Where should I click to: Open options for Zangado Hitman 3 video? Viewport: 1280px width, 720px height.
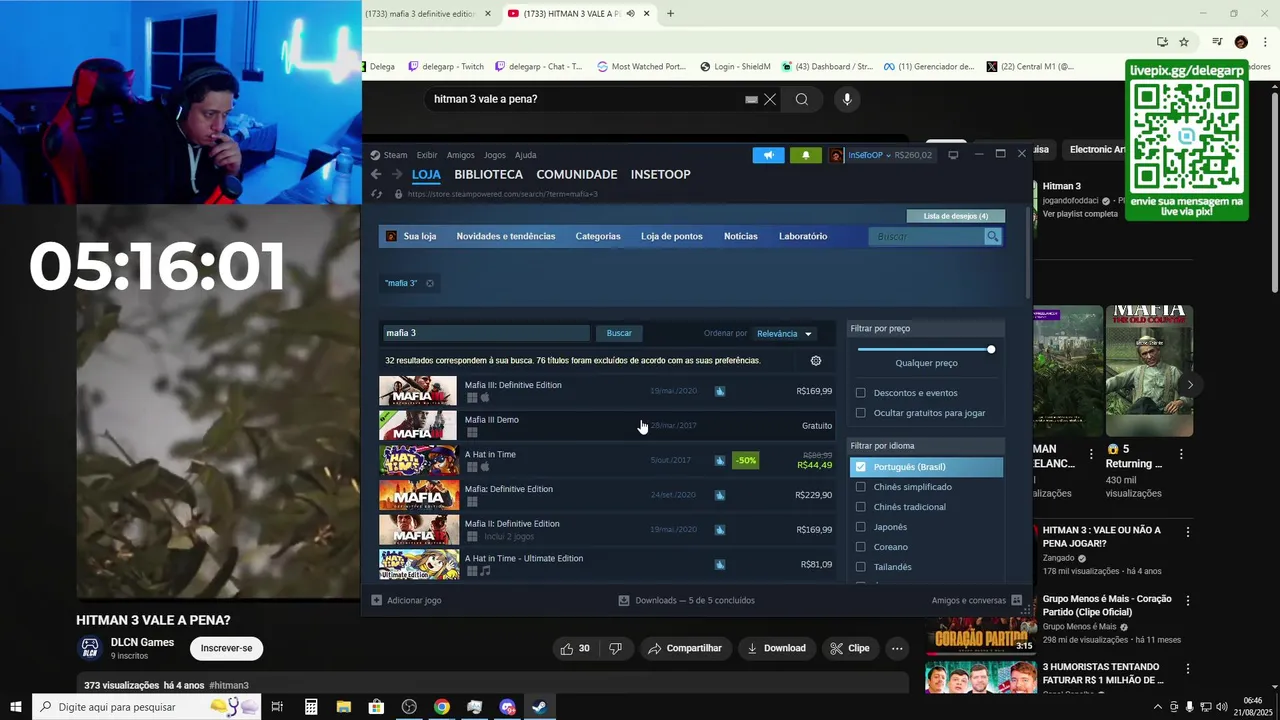pos(1188,532)
